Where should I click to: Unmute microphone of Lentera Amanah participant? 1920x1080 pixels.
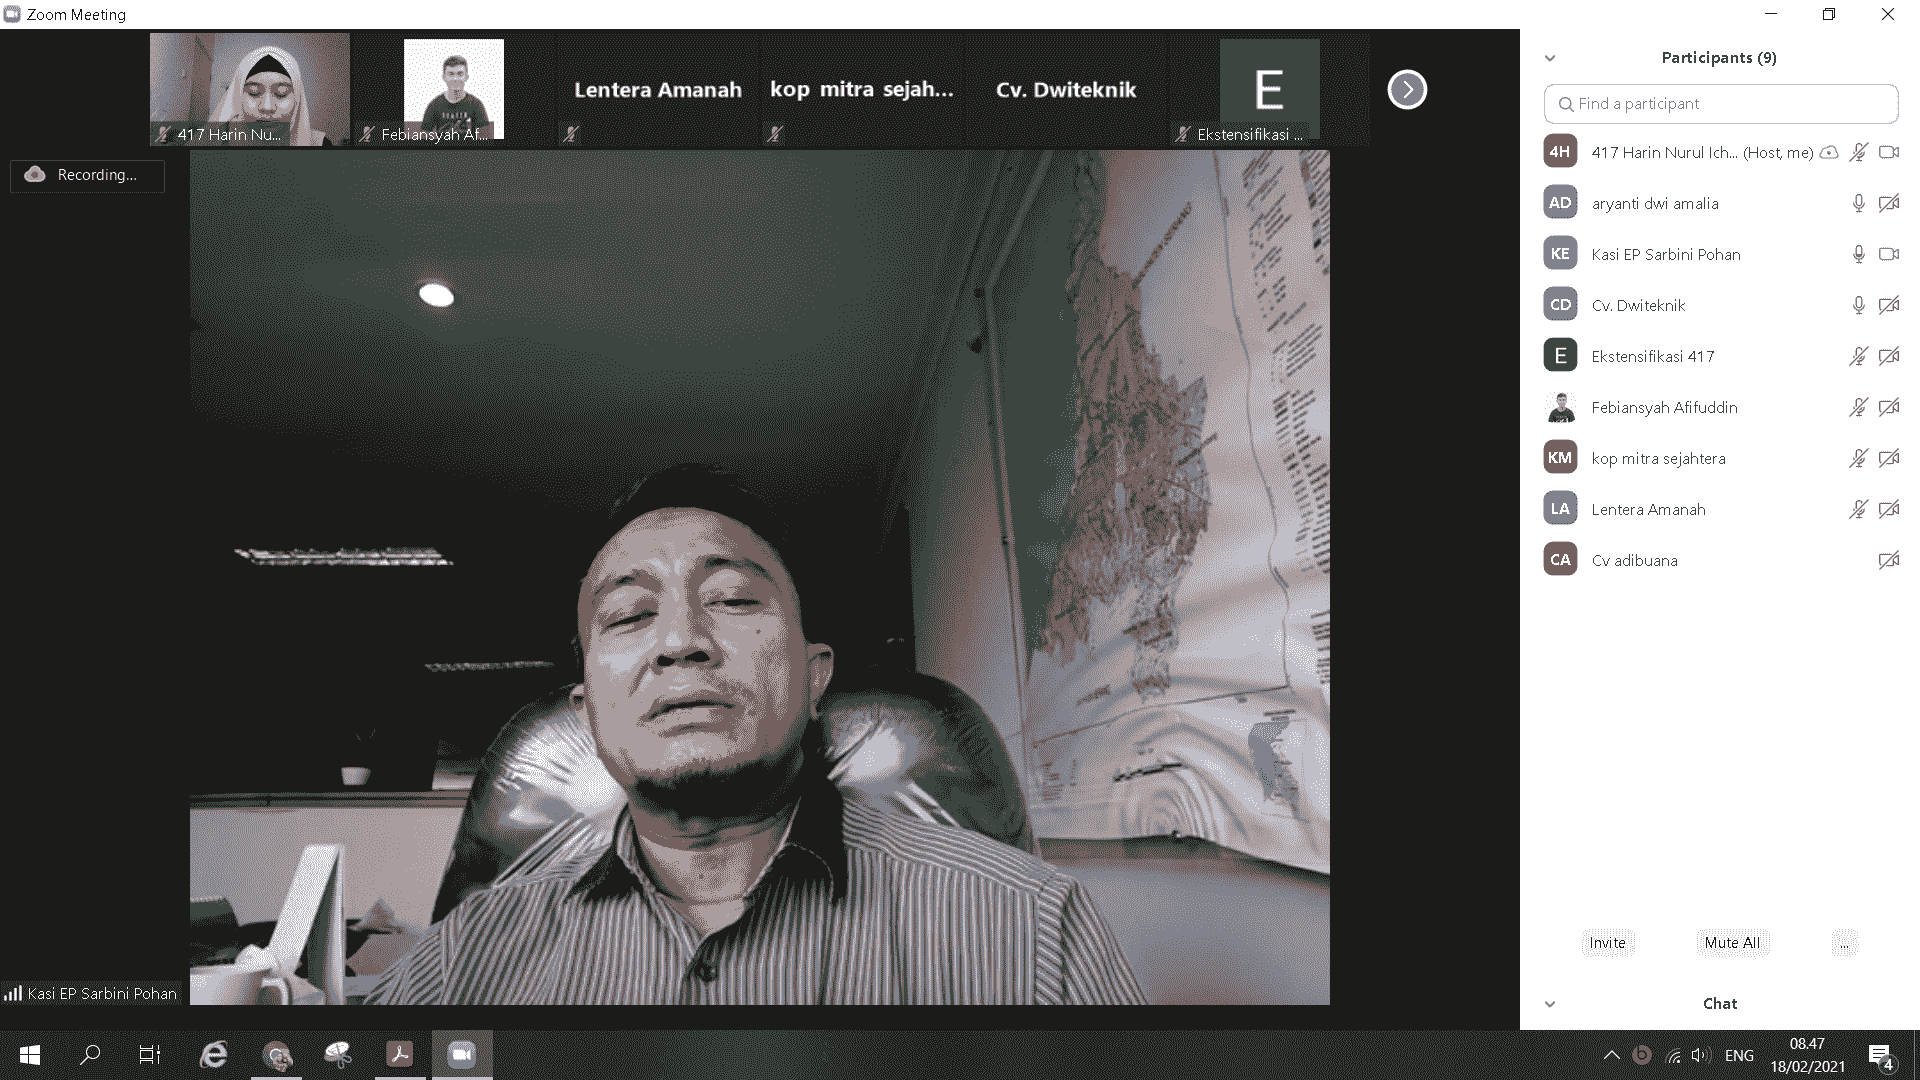[1858, 509]
